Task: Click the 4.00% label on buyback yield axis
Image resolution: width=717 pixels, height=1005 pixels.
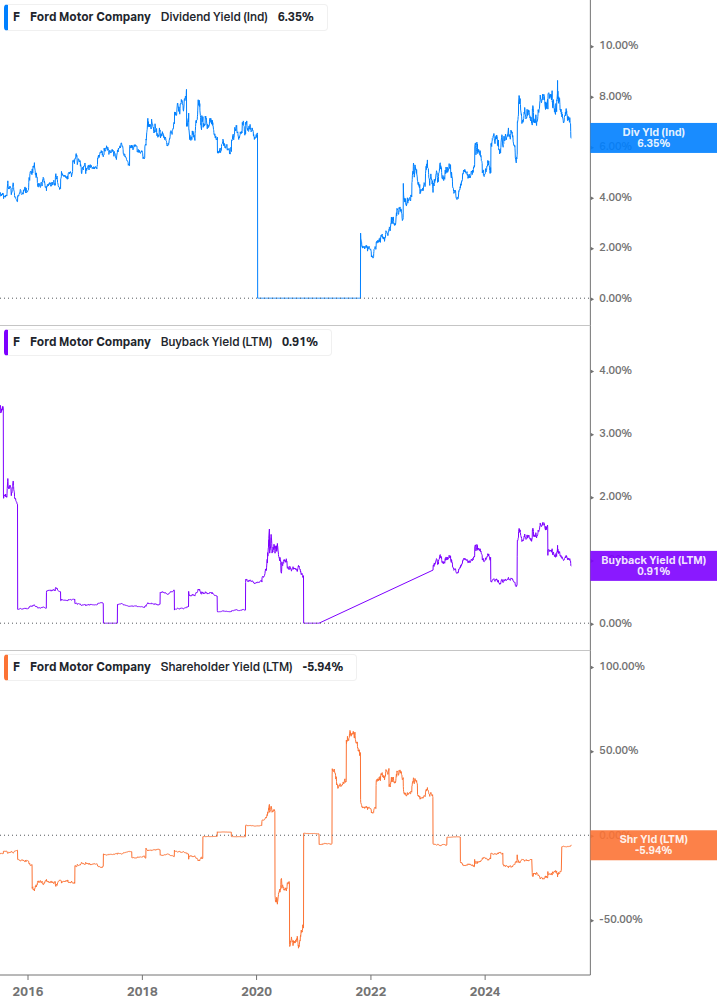Action: pyautogui.click(x=615, y=370)
